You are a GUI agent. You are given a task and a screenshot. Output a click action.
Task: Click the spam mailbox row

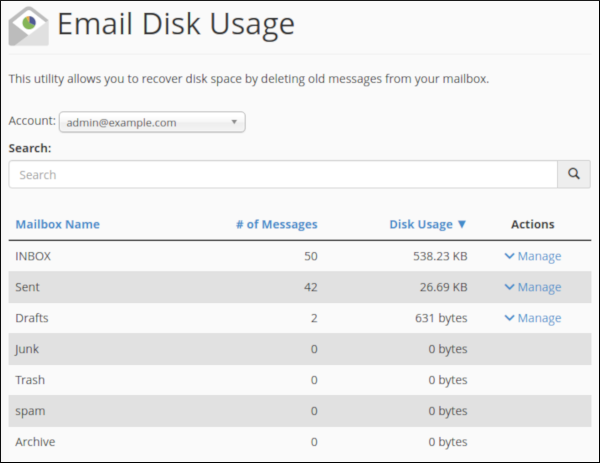tap(30, 411)
